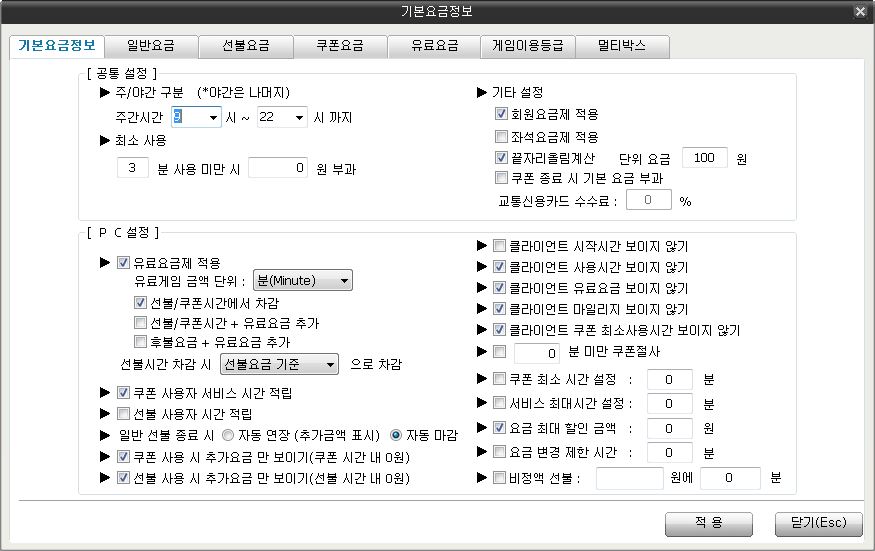Open the 게임이용등급 tab
Viewport: 875px width, 551px height.
[x=527, y=46]
